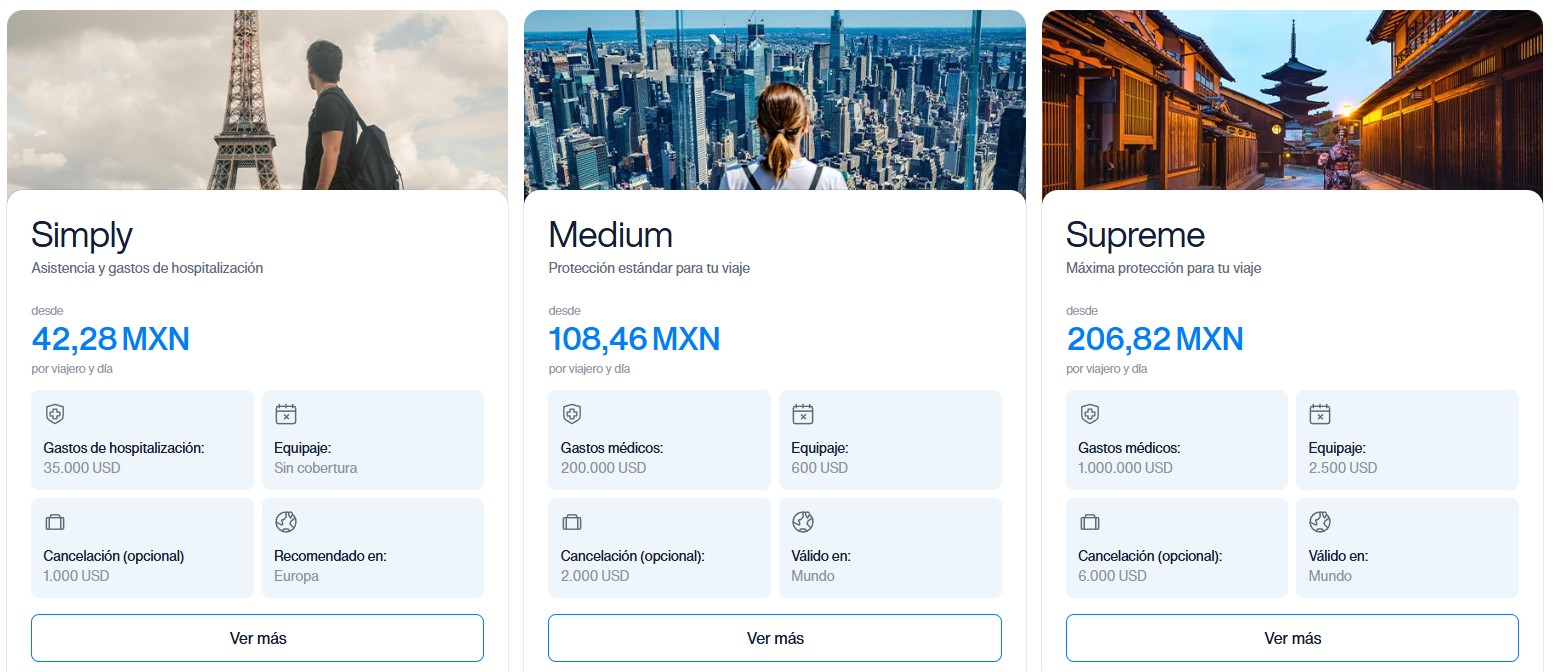The width and height of the screenshot is (1554, 672).
Task: Click the Japanese pagoda street image
Action: point(1292,100)
